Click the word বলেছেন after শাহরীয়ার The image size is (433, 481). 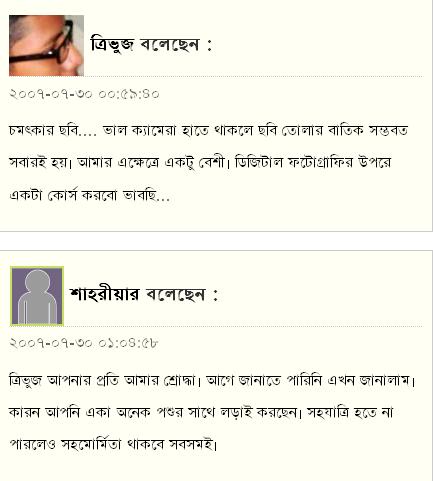click(175, 294)
